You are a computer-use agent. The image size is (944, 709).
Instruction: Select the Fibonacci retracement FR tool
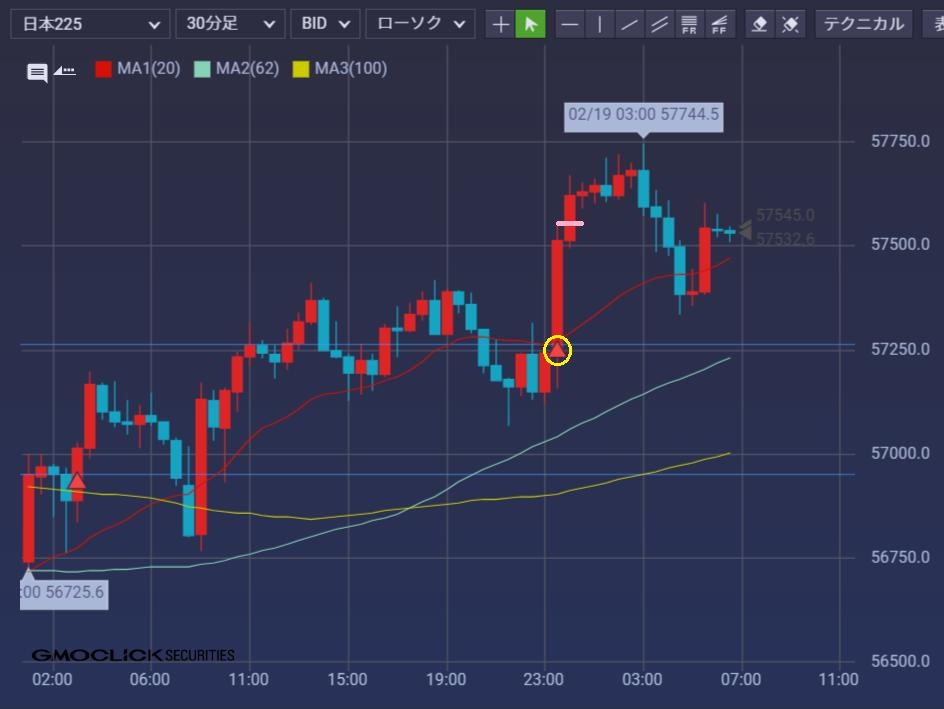pos(689,24)
